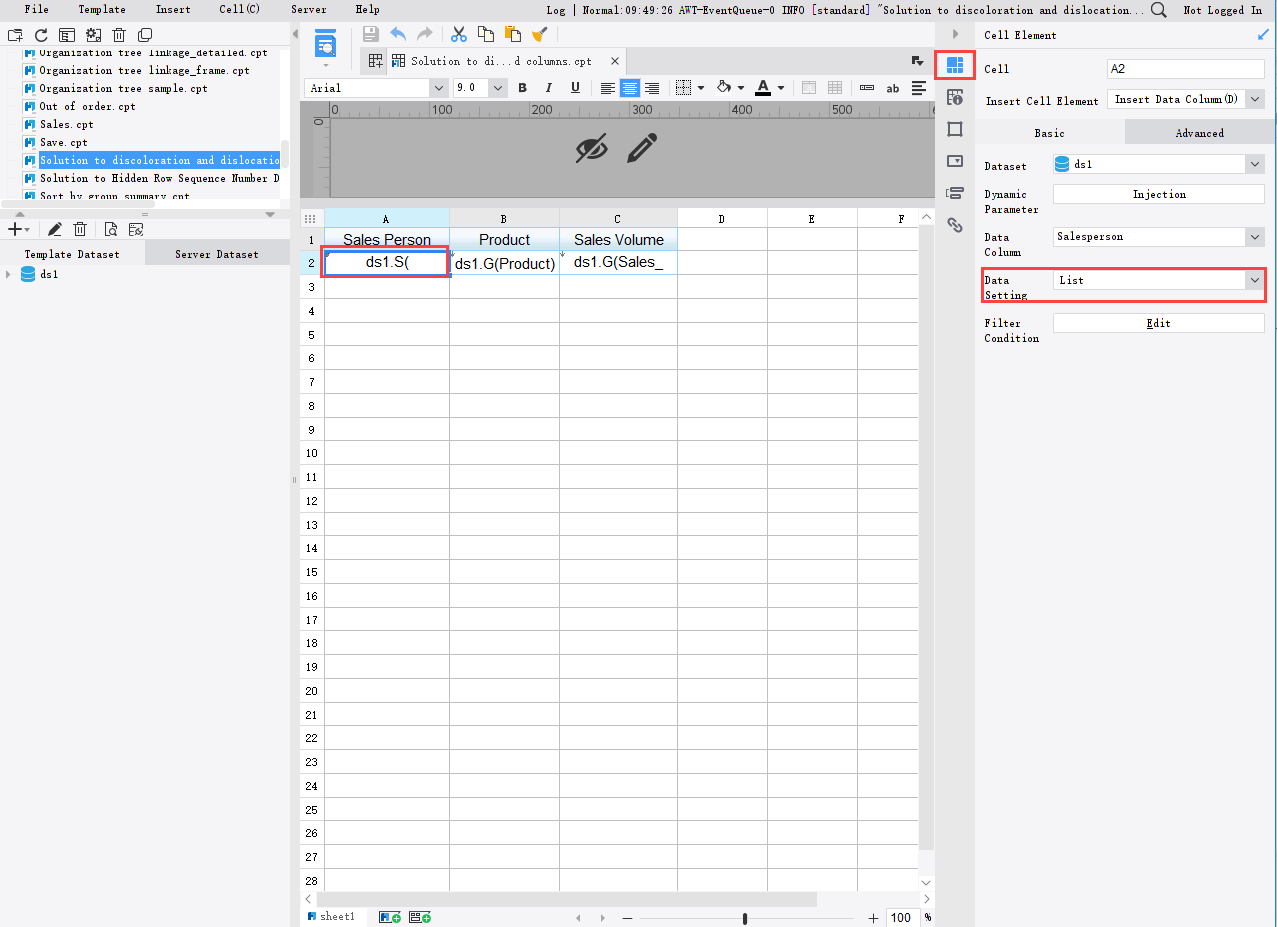
Task: Select the Widget settings icon below border icon
Action: [955, 161]
